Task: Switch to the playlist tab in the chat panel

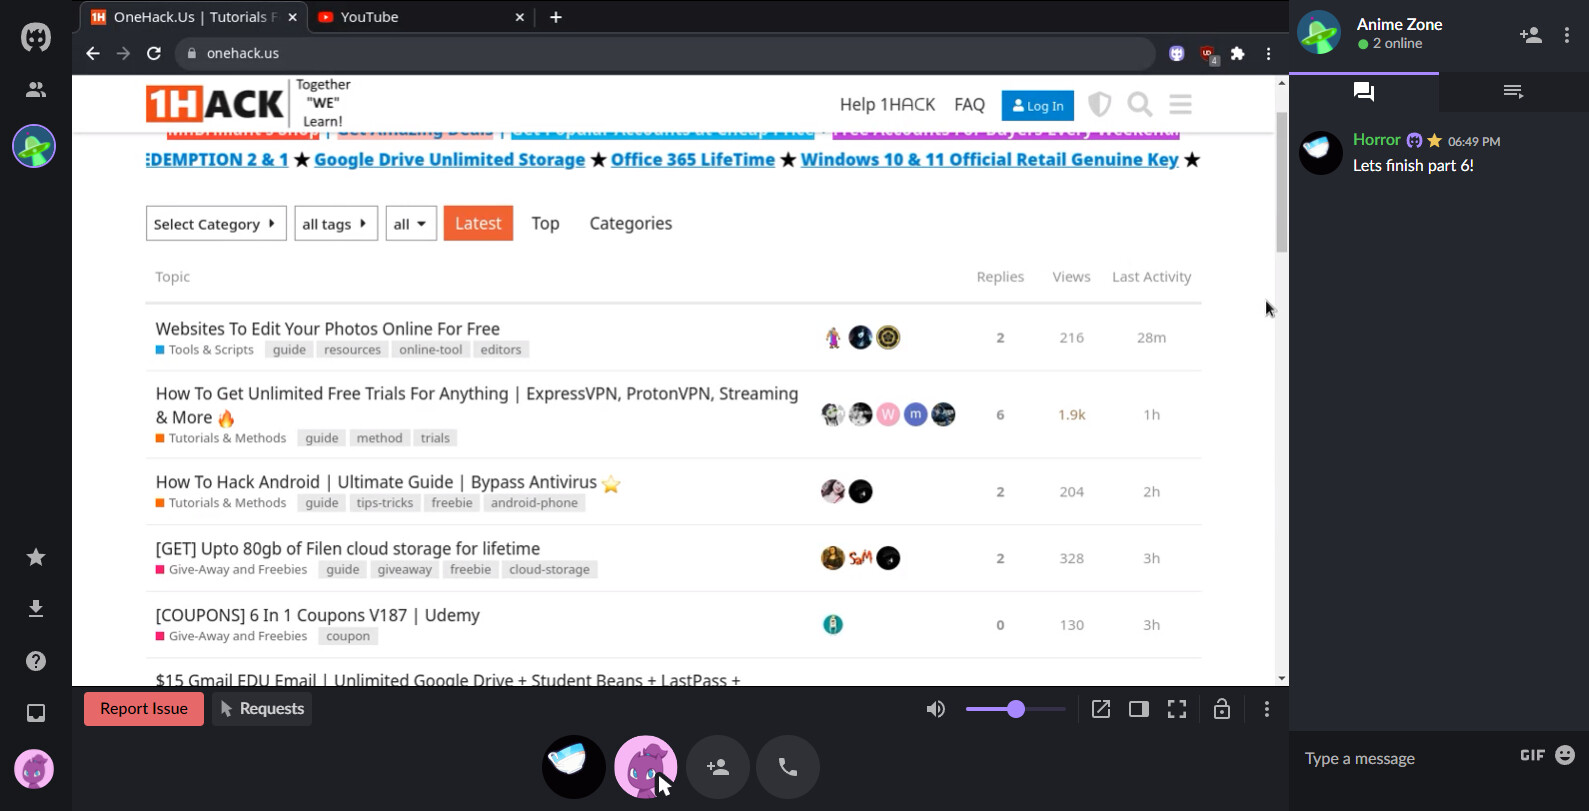Action: 1513,92
